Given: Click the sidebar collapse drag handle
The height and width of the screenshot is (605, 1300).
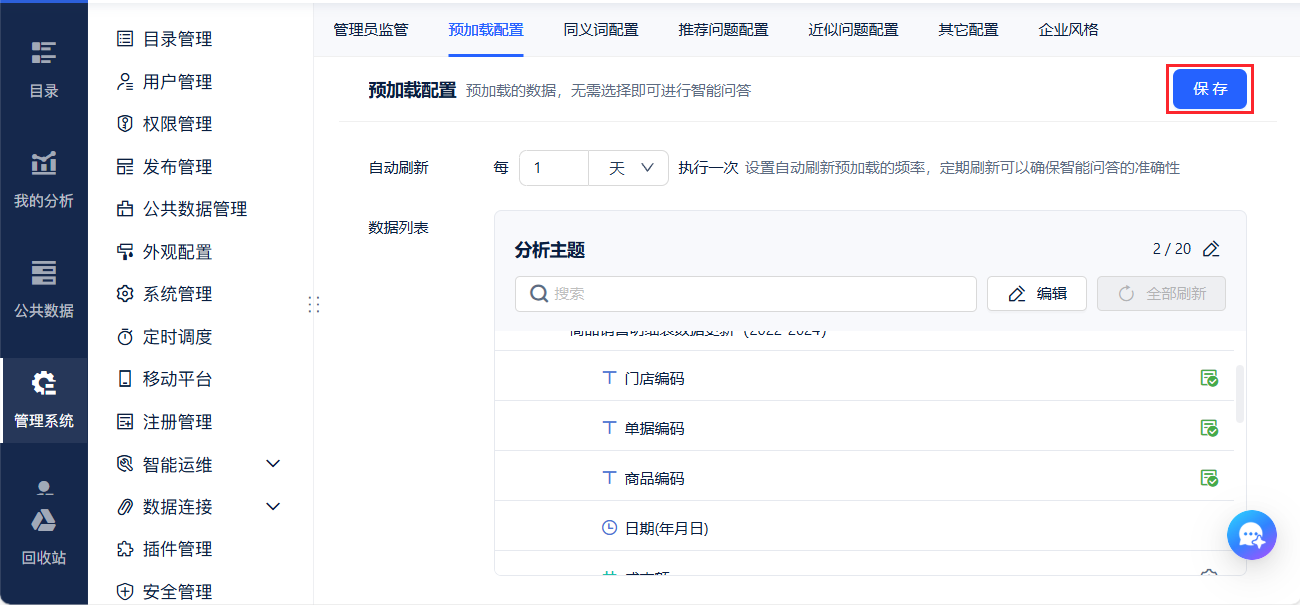Looking at the screenshot, I should pos(314,304).
